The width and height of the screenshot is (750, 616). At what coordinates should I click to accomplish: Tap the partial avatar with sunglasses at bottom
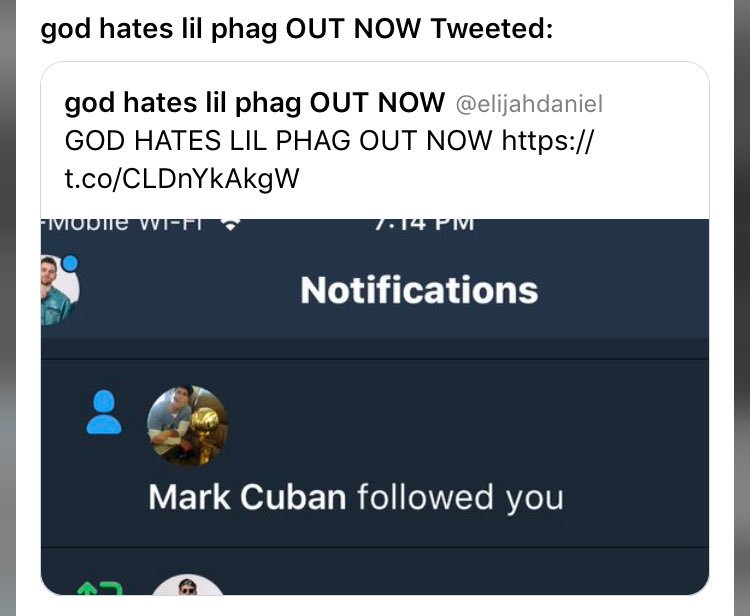pyautogui.click(x=188, y=585)
